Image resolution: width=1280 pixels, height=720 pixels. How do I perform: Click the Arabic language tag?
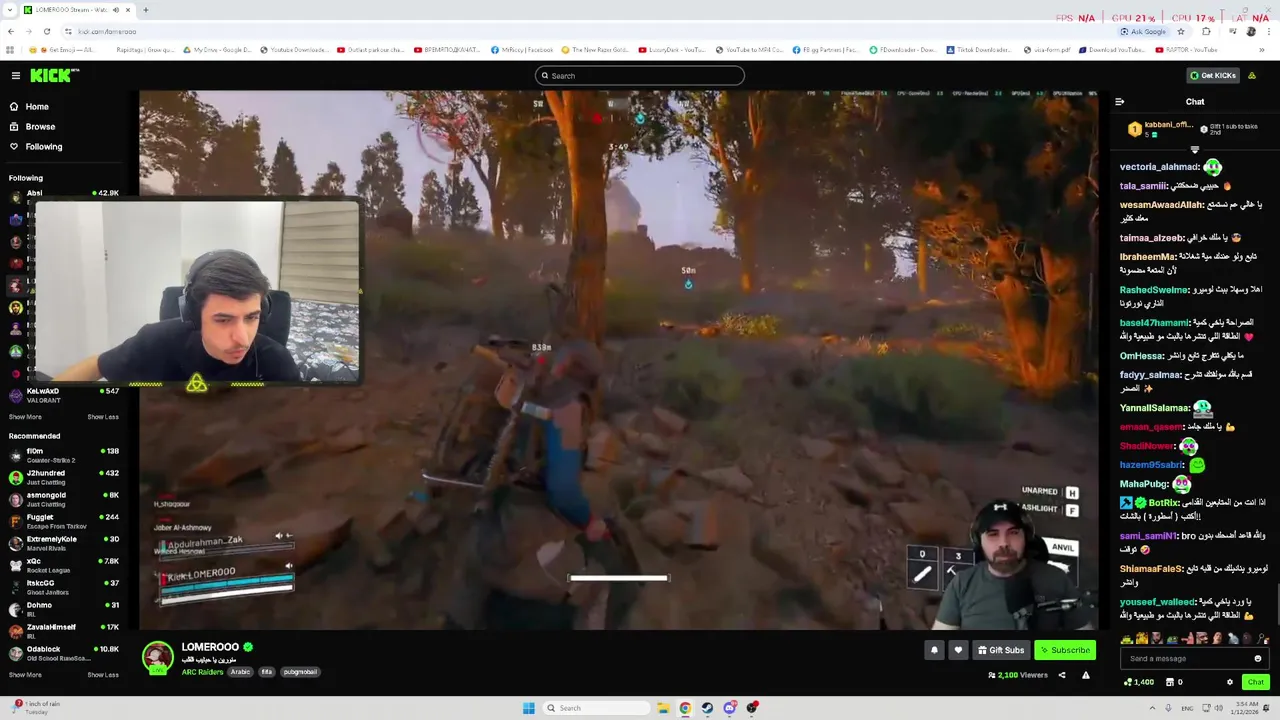click(240, 672)
